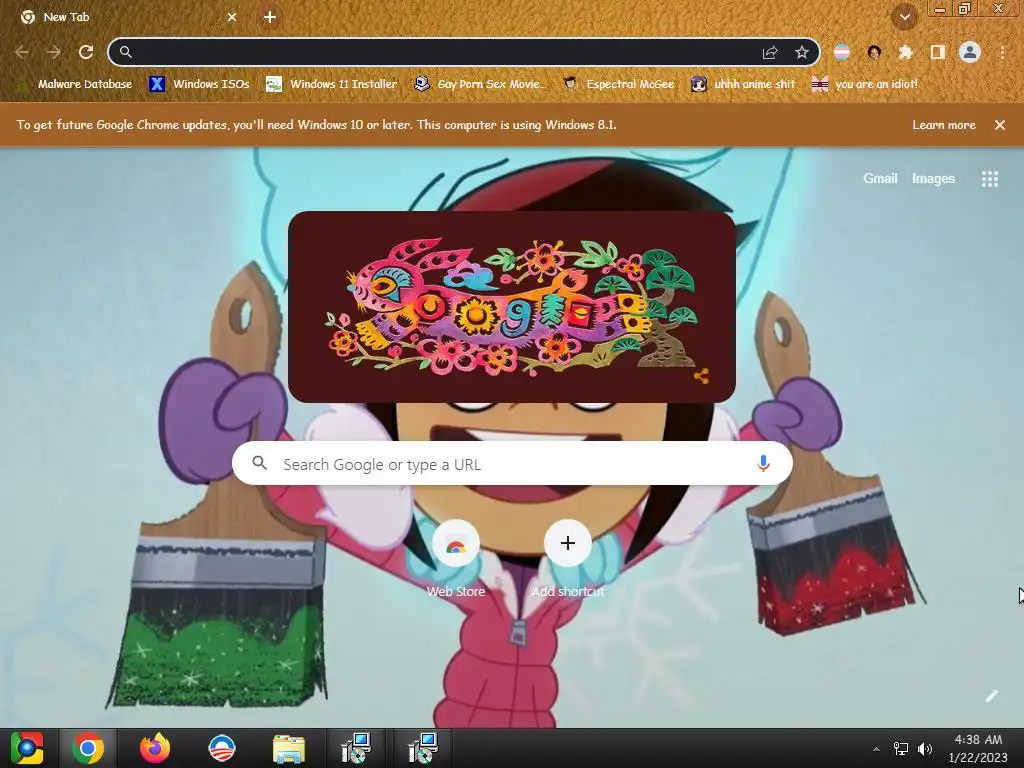Click the Search Google or type a URL box
The width and height of the screenshot is (1024, 768).
[x=512, y=464]
